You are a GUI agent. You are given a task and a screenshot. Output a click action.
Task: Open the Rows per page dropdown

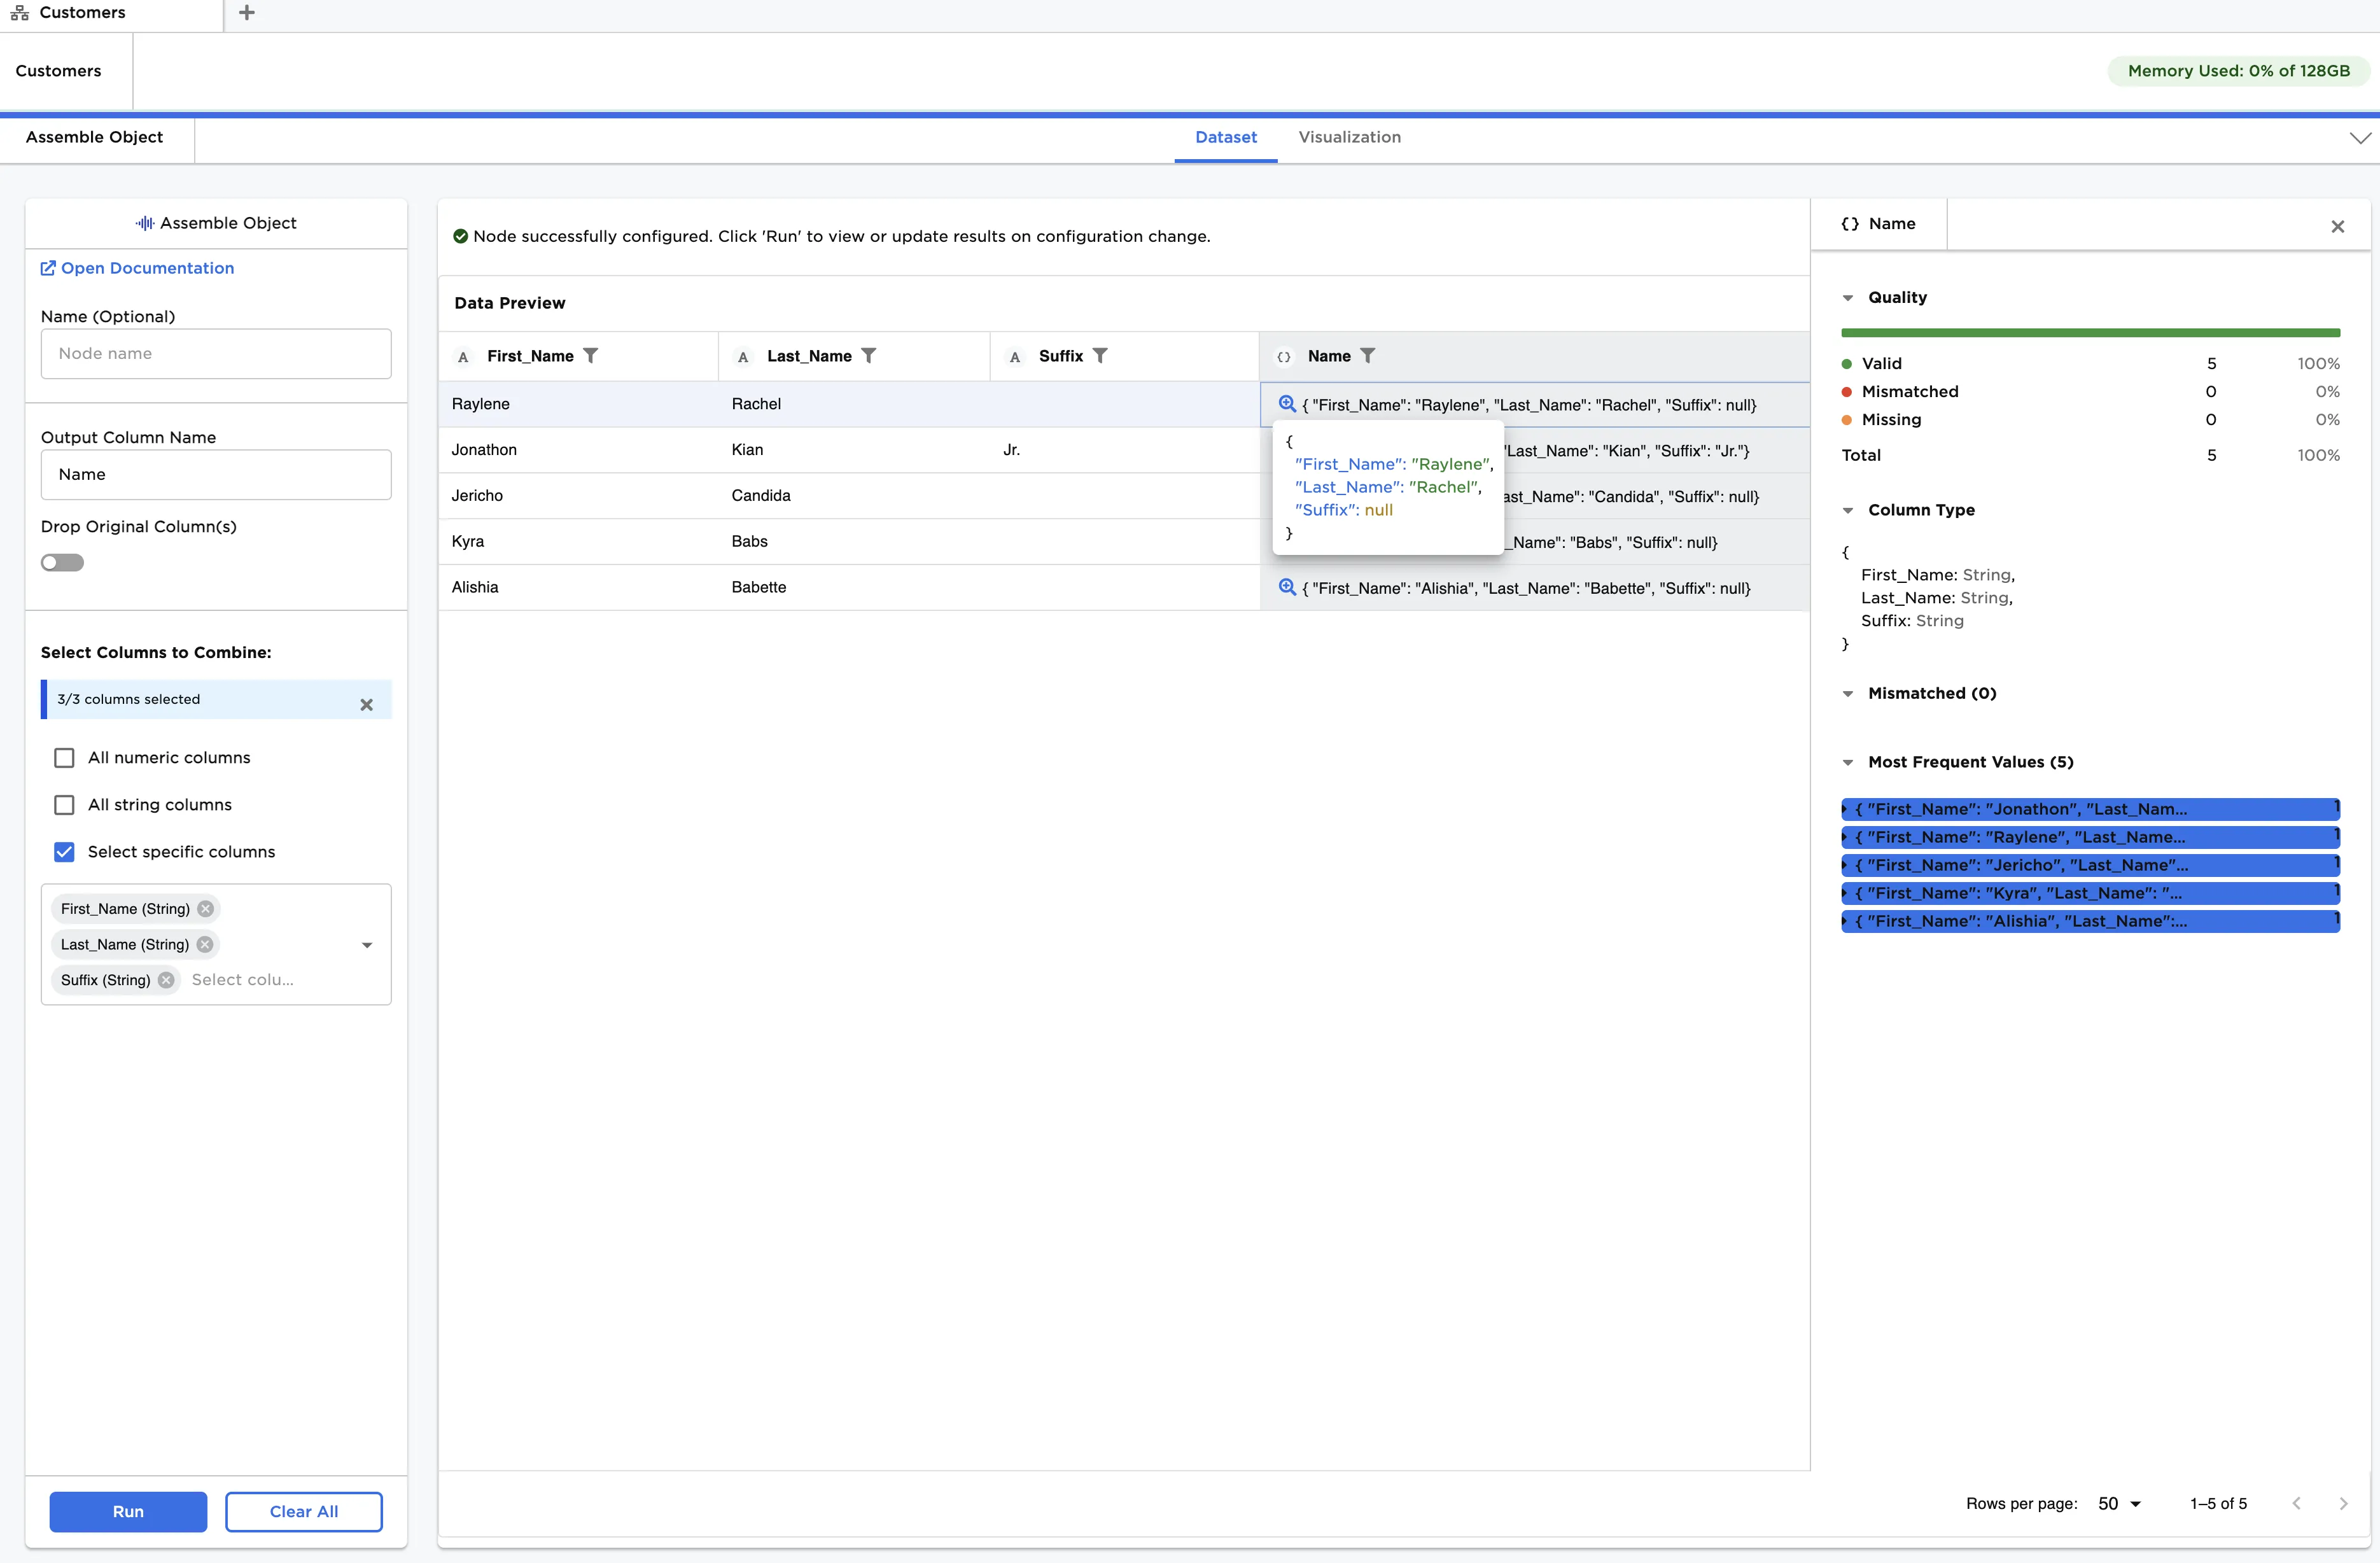[x=2118, y=1503]
